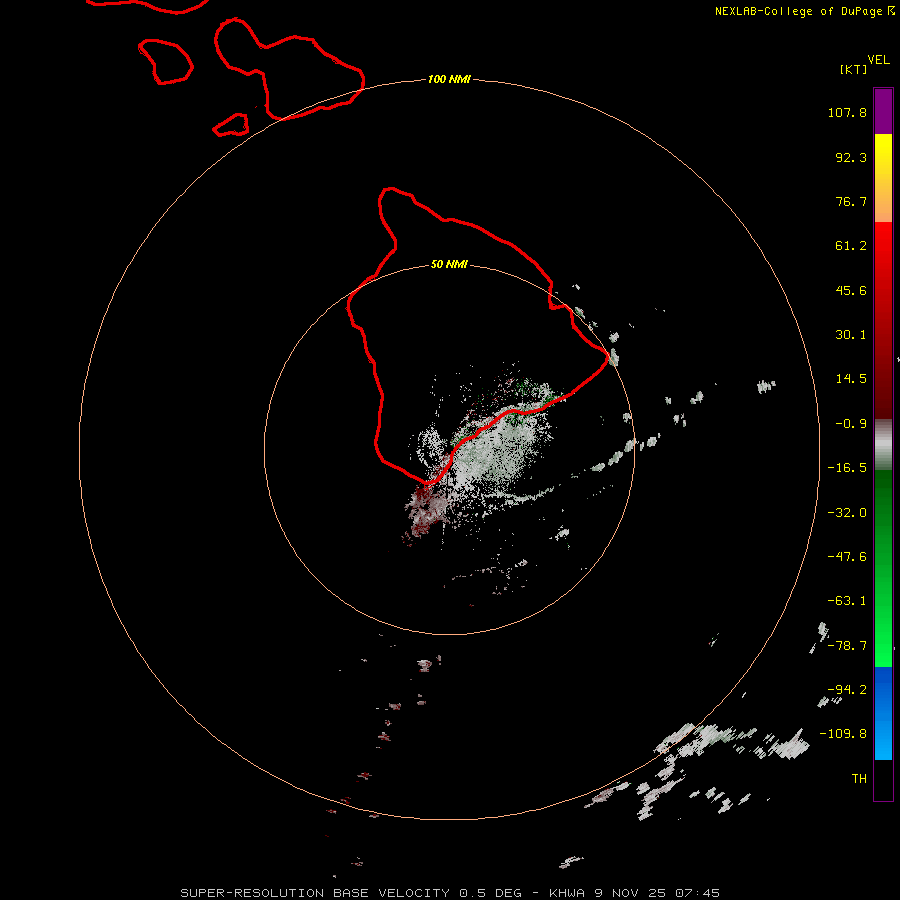Click the purple segment of the velocity color bar
900x900 pixels.
(x=883, y=111)
